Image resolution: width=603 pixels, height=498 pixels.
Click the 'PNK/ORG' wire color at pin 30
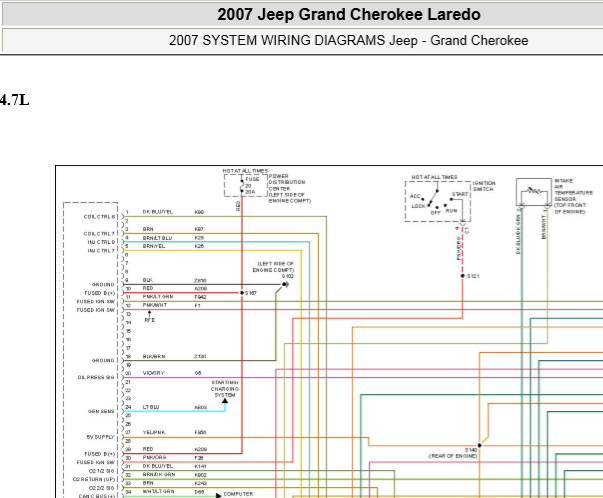[x=154, y=458]
